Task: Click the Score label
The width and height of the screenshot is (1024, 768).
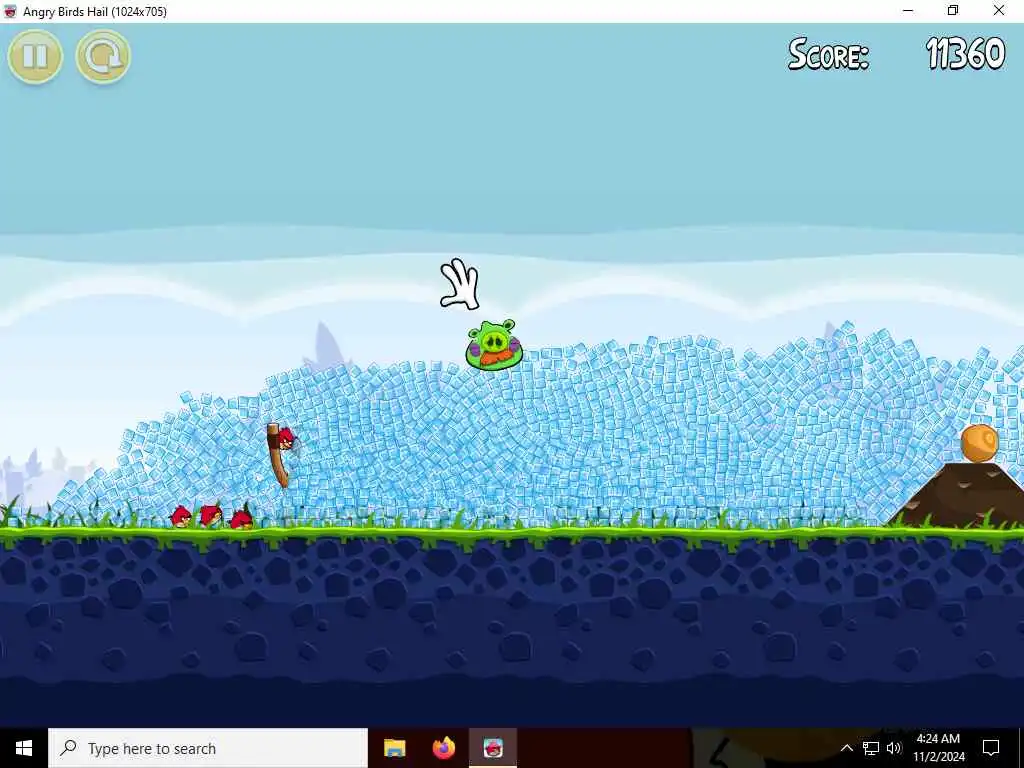Action: coord(828,54)
